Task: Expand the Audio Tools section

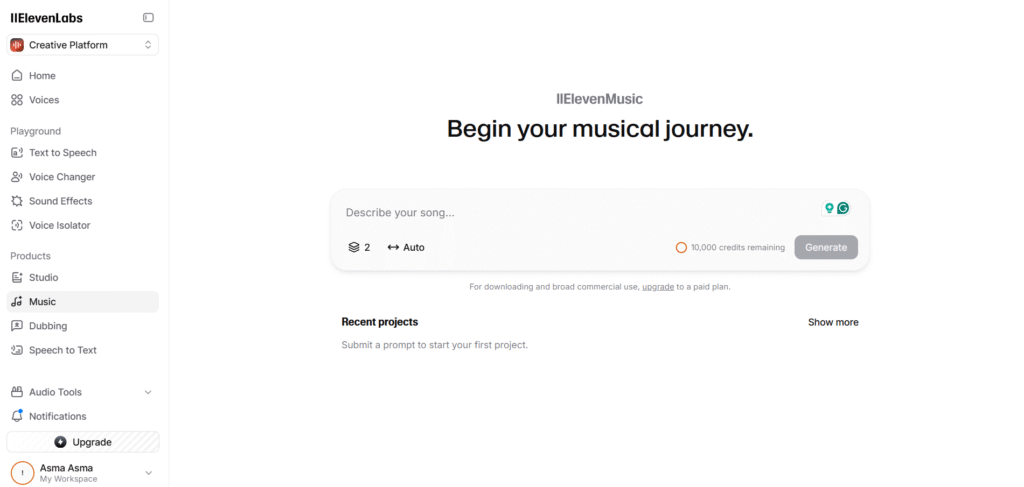Action: click(148, 392)
